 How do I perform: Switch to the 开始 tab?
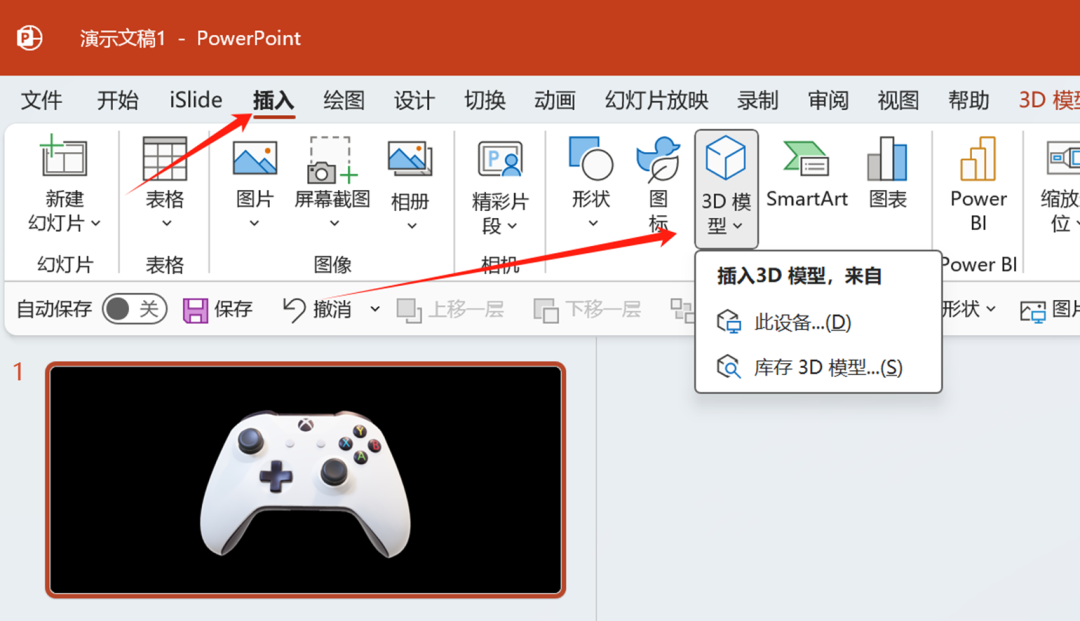[x=118, y=101]
